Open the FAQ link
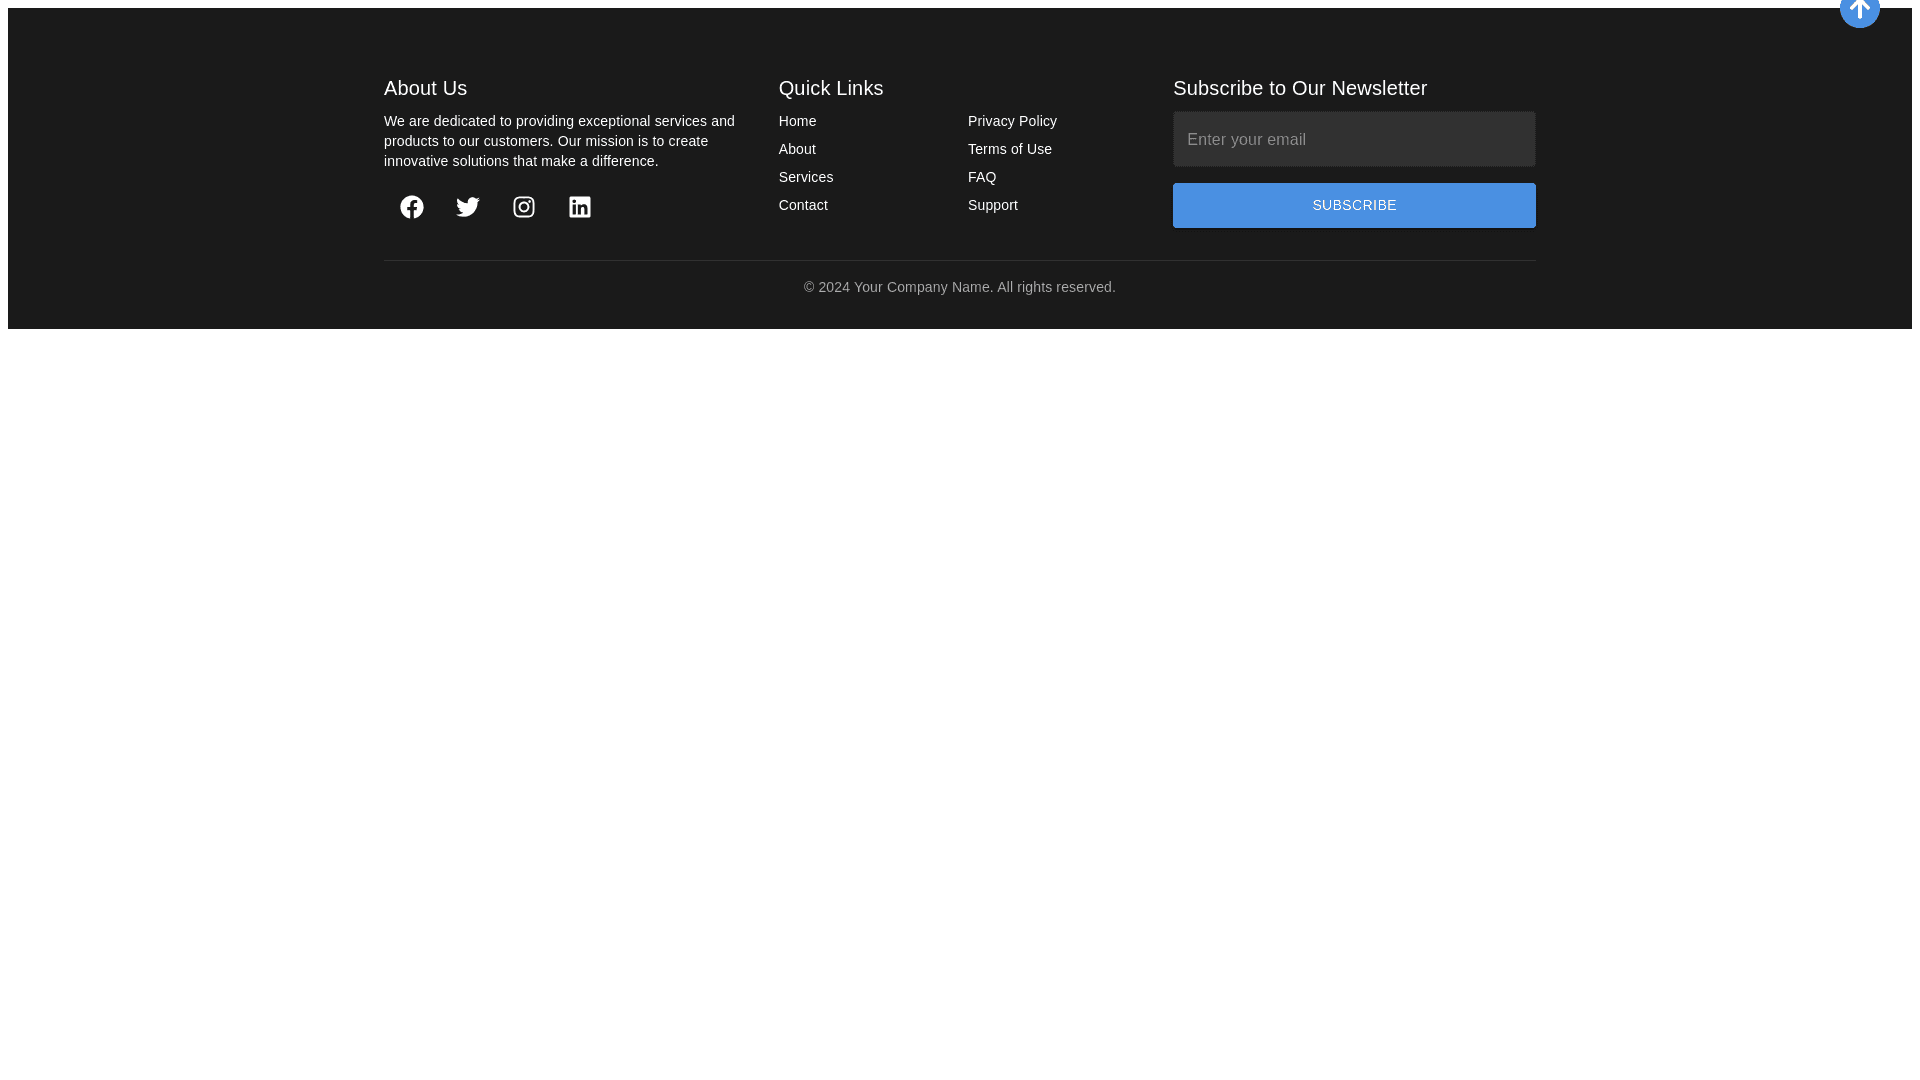 981,177
